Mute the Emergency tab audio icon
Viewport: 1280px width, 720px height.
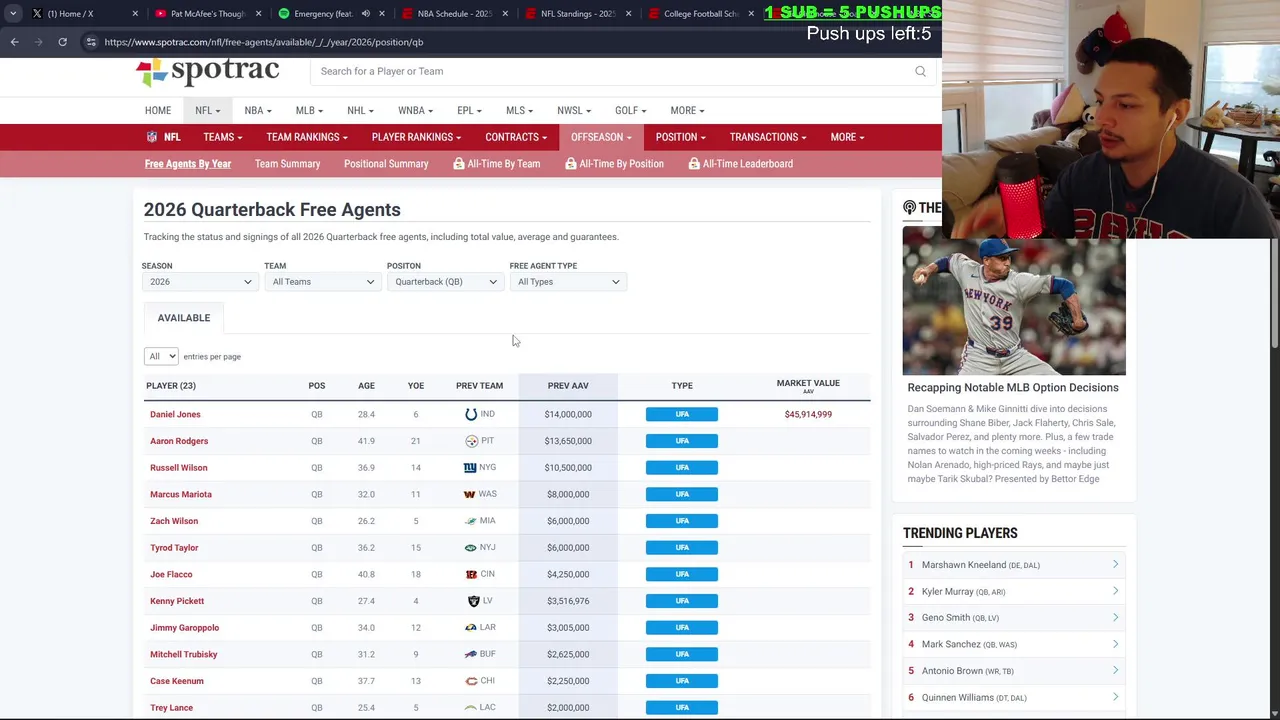[365, 14]
